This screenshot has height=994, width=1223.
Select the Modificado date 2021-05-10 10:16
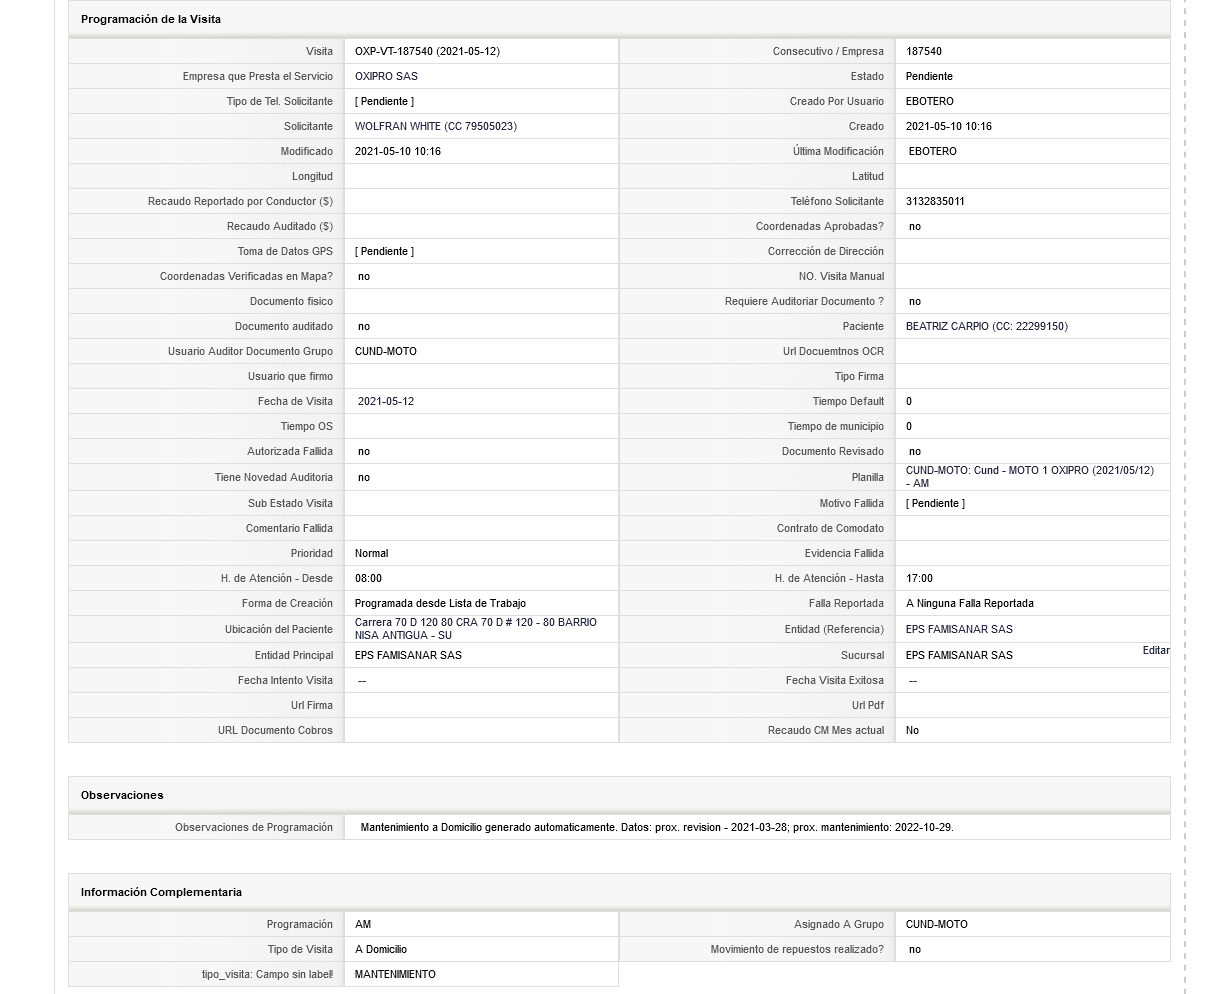[398, 151]
